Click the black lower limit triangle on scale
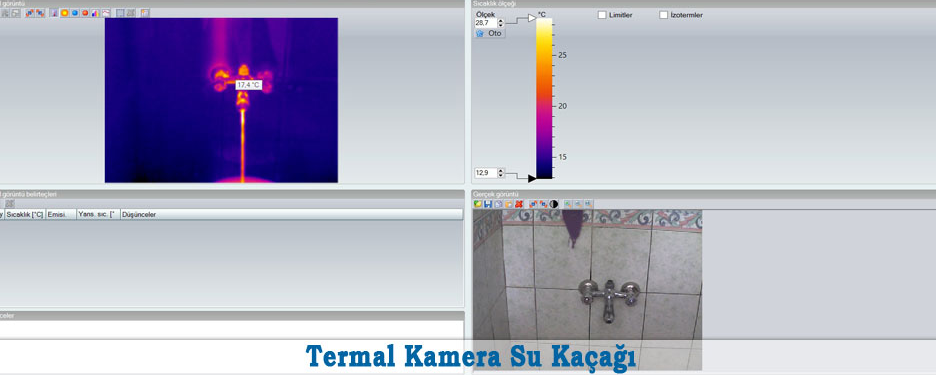The image size is (936, 375). (x=532, y=178)
